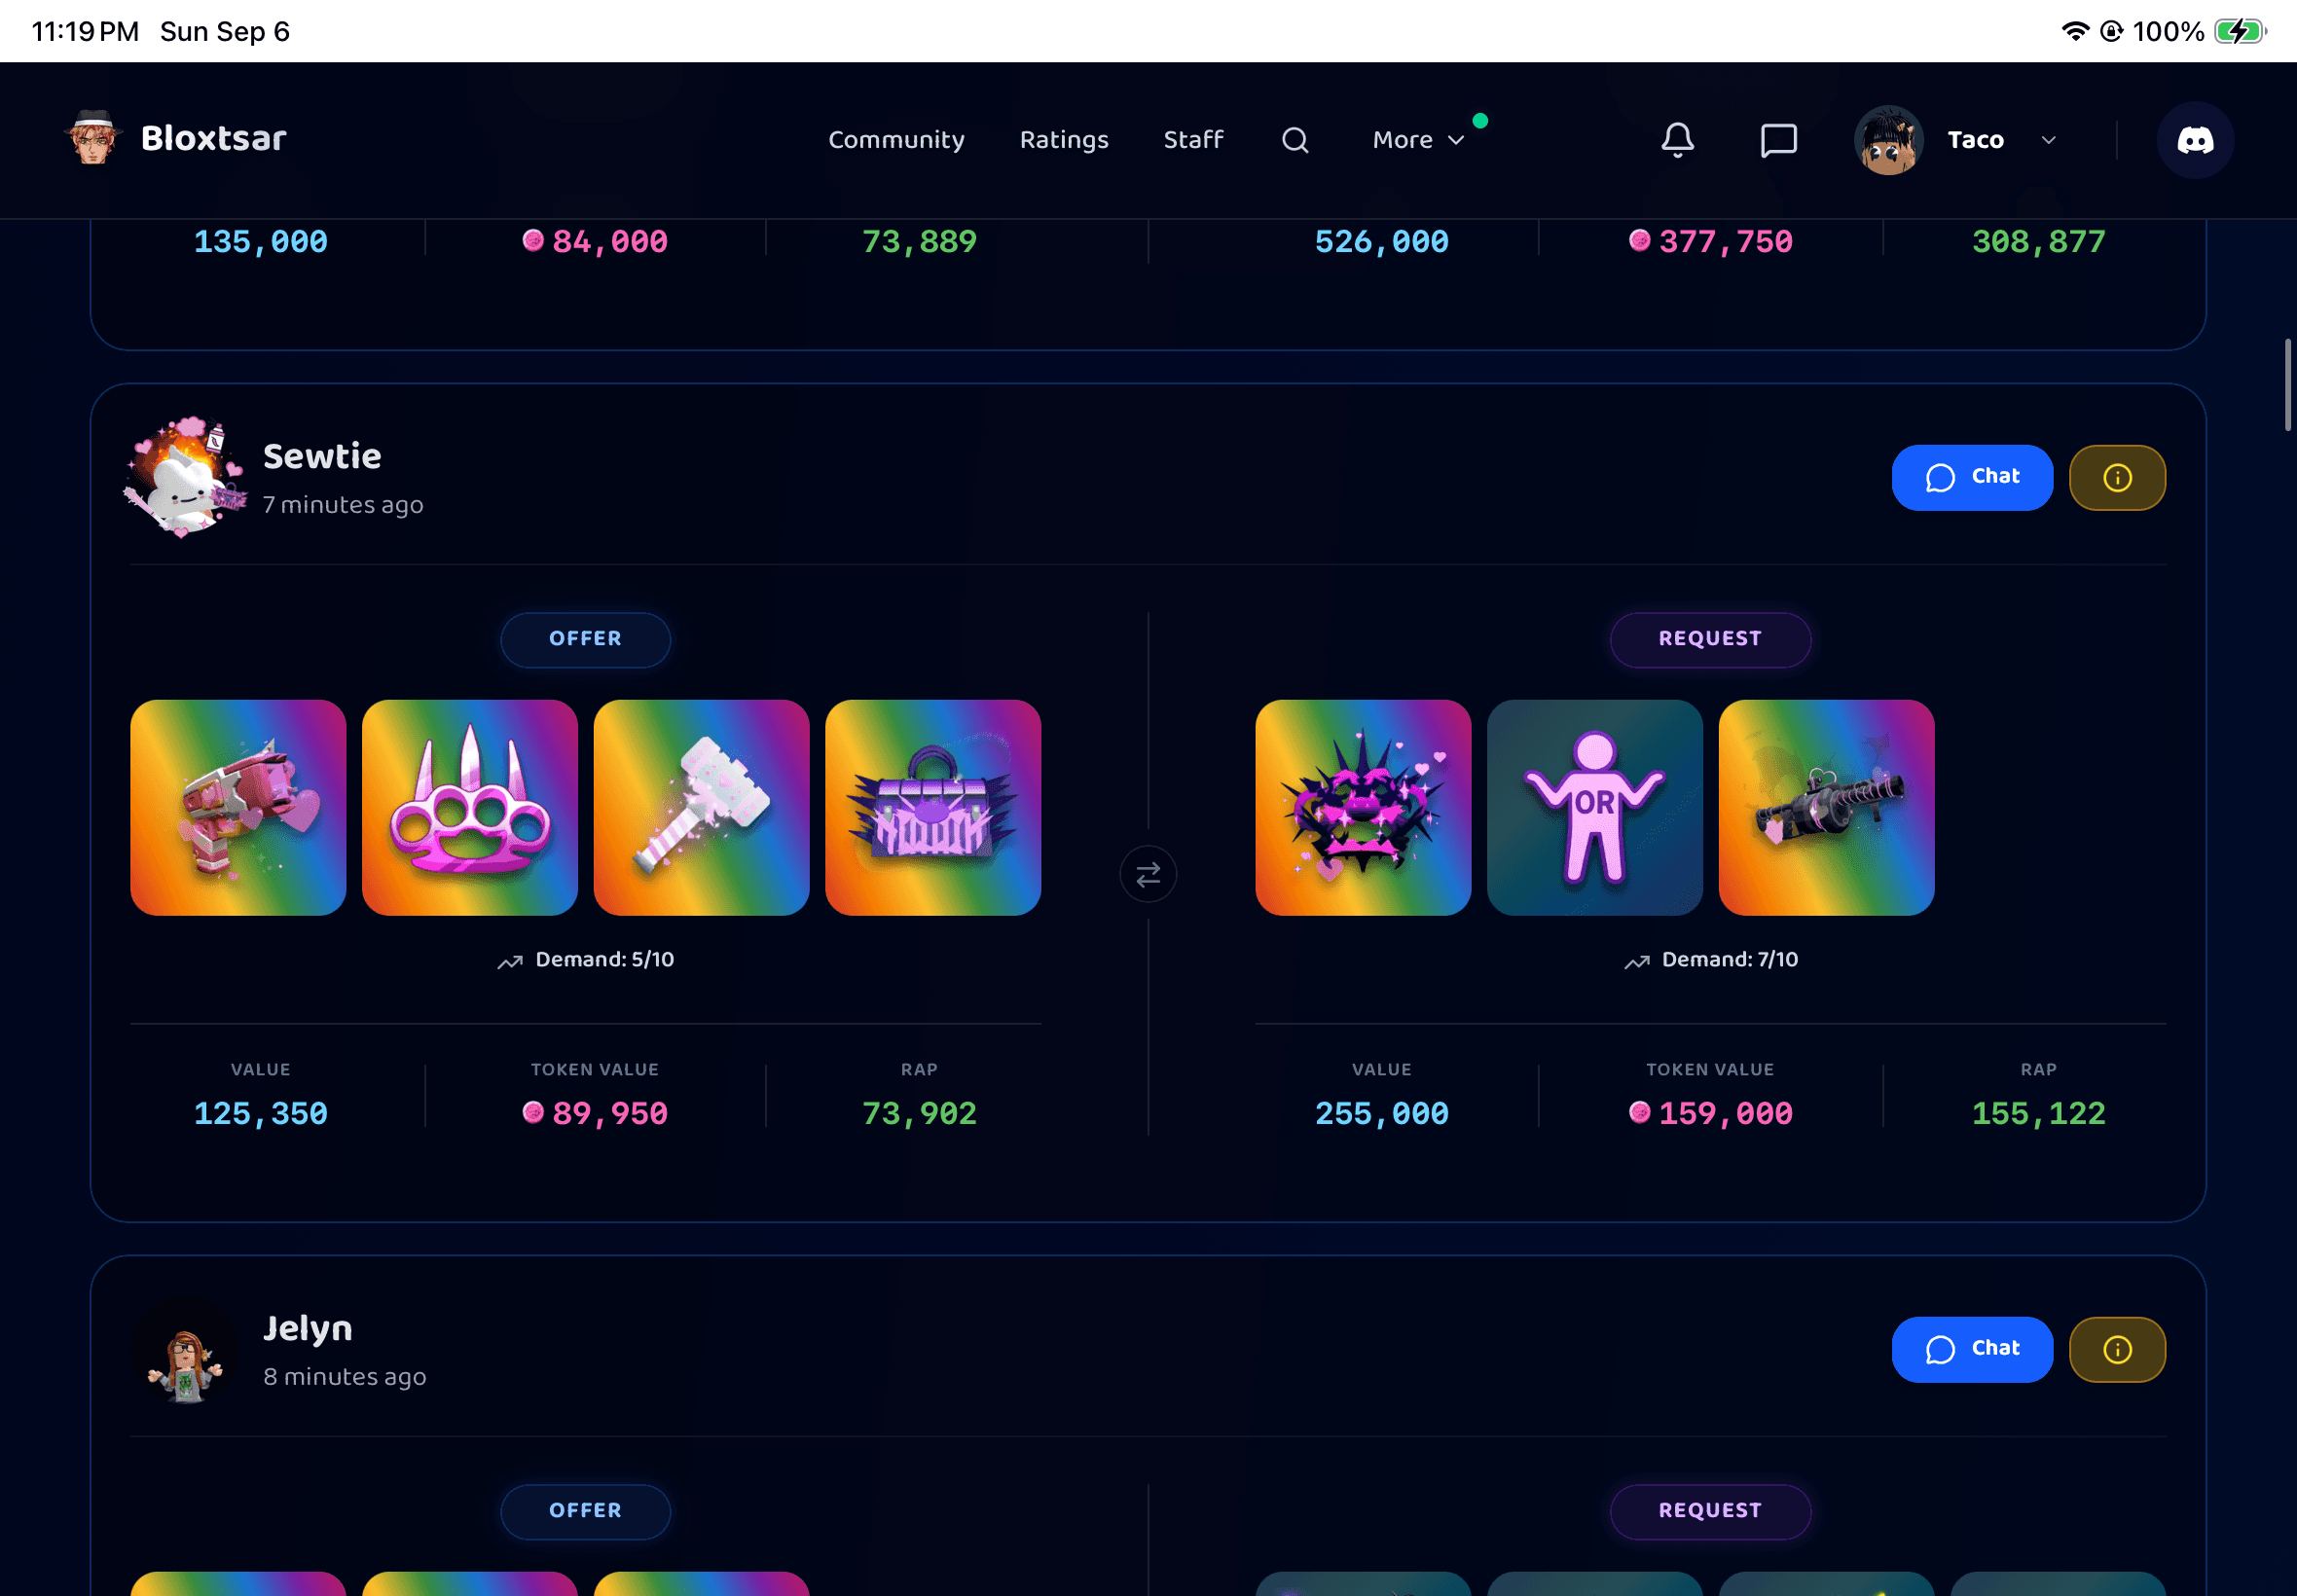Go to the Staff page
The image size is (2297, 1596).
pos(1193,140)
